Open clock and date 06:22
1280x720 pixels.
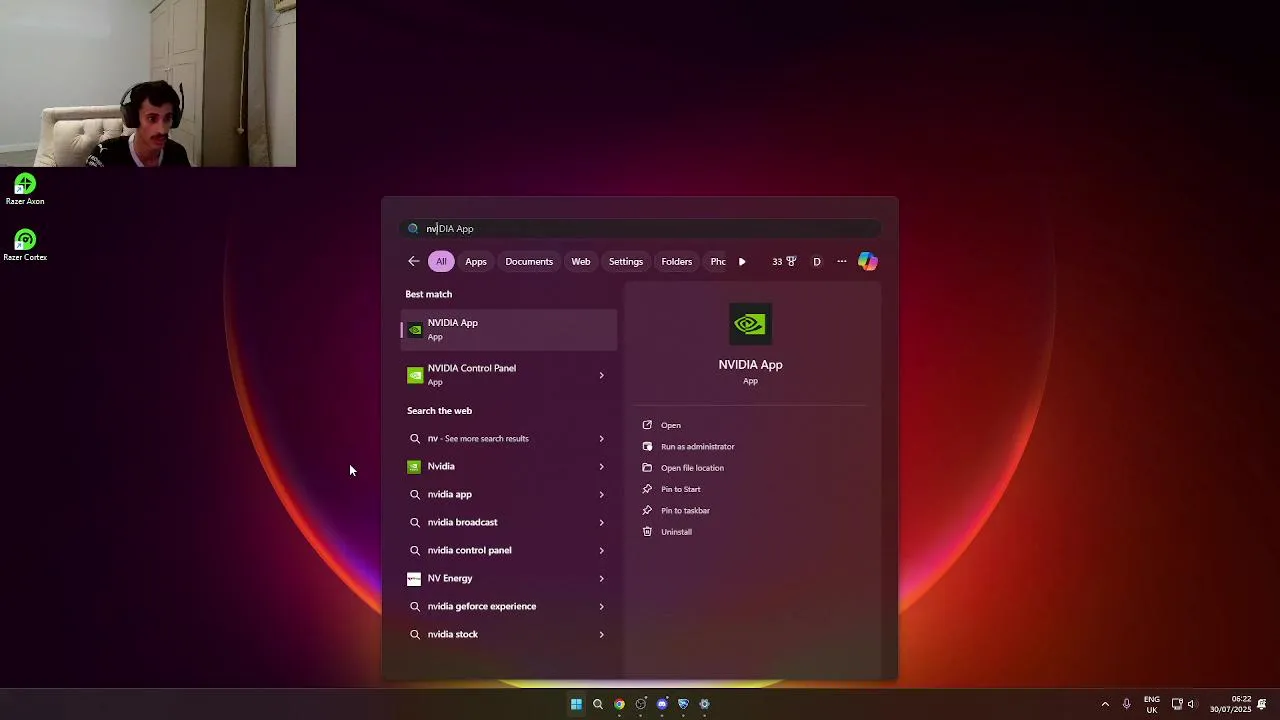[x=1230, y=704]
